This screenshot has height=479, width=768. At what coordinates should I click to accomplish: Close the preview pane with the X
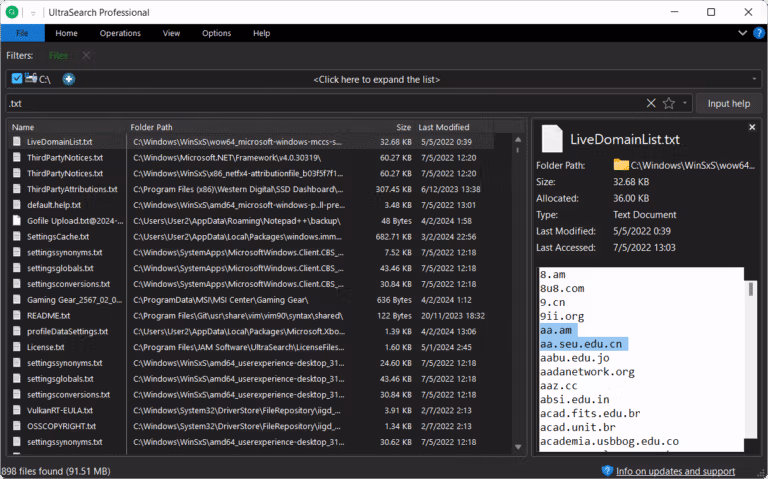[752, 127]
